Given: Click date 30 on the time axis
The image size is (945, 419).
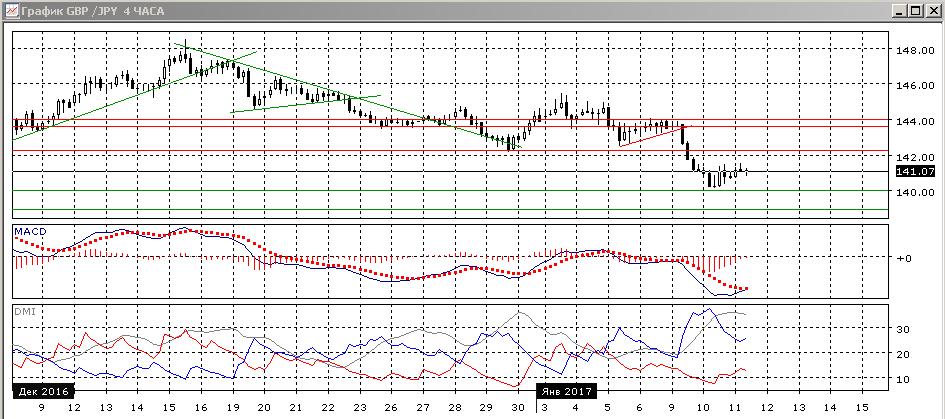Looking at the screenshot, I should 518,407.
